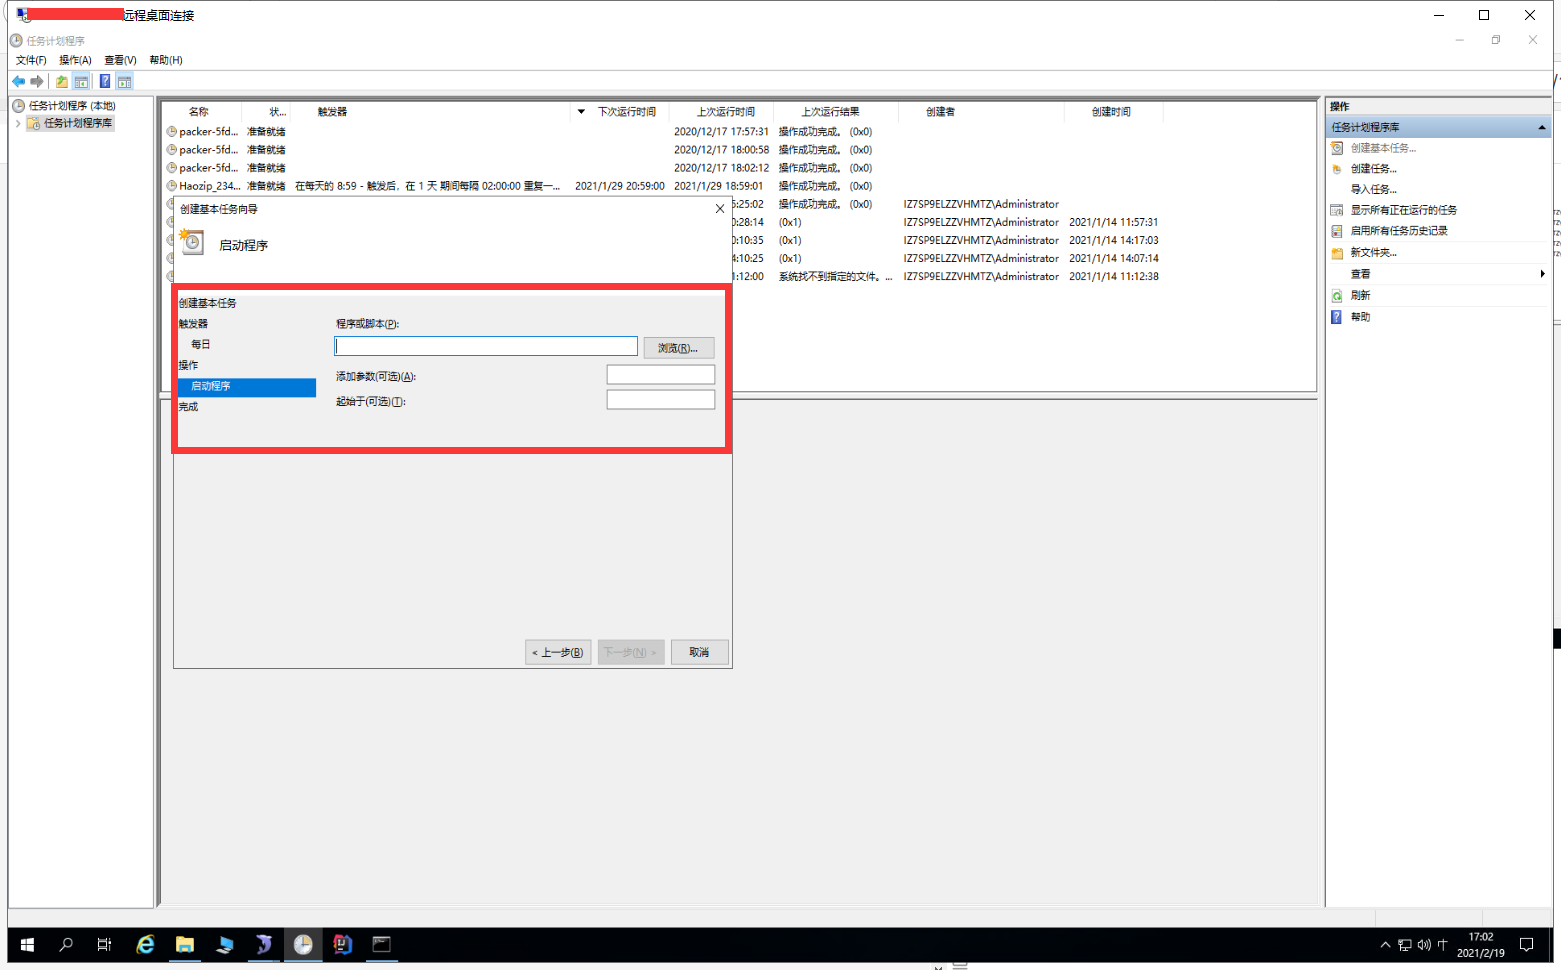Open the Windows Start menu
Viewport: 1561px width, 970px height.
(x=27, y=944)
